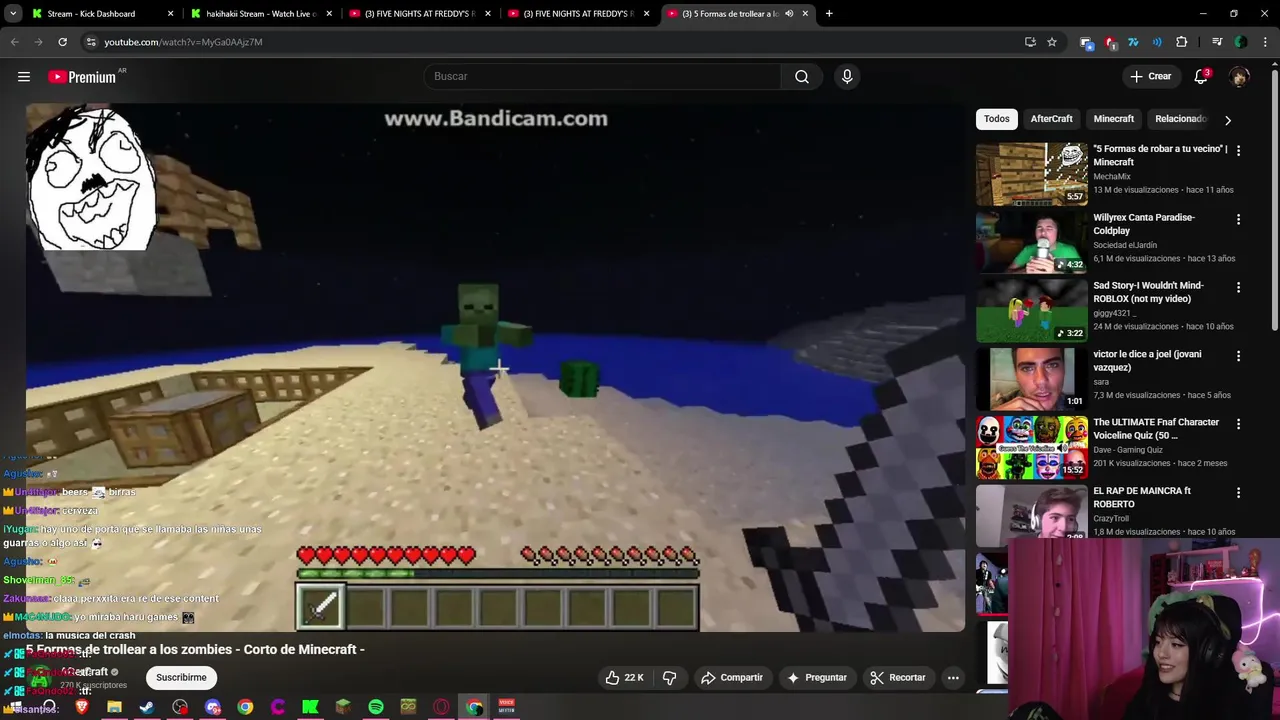The height and width of the screenshot is (720, 1280).
Task: Click the Minecraft video player area
Action: [x=496, y=367]
